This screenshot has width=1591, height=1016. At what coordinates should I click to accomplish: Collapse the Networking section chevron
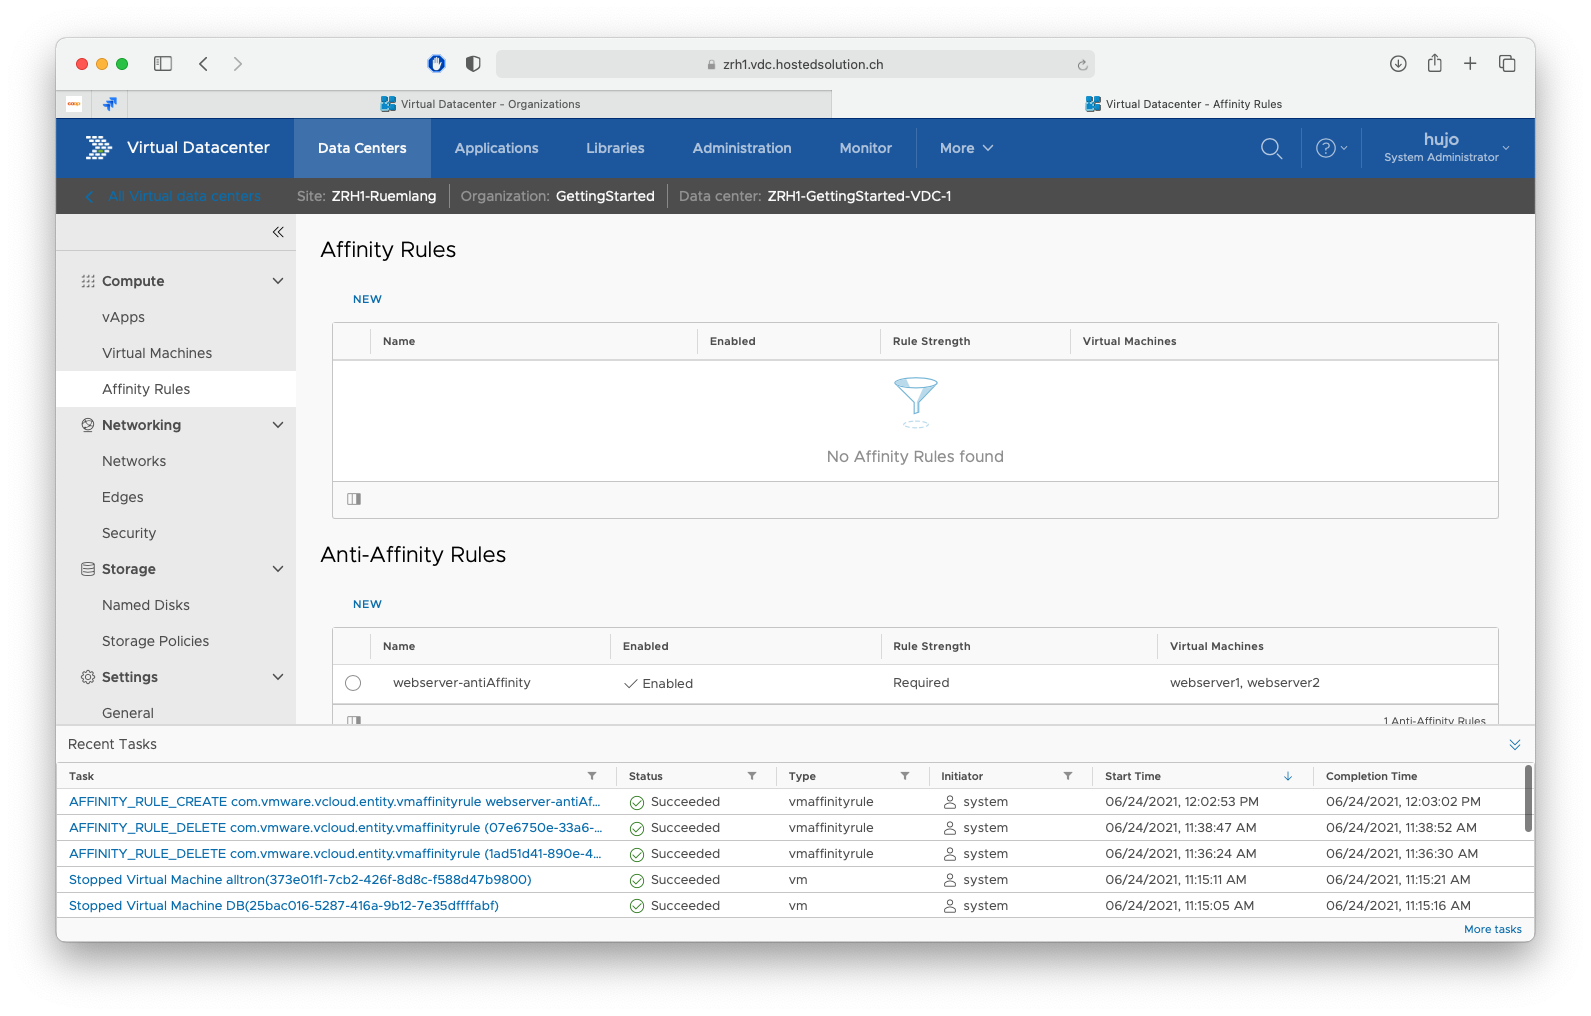tap(278, 425)
